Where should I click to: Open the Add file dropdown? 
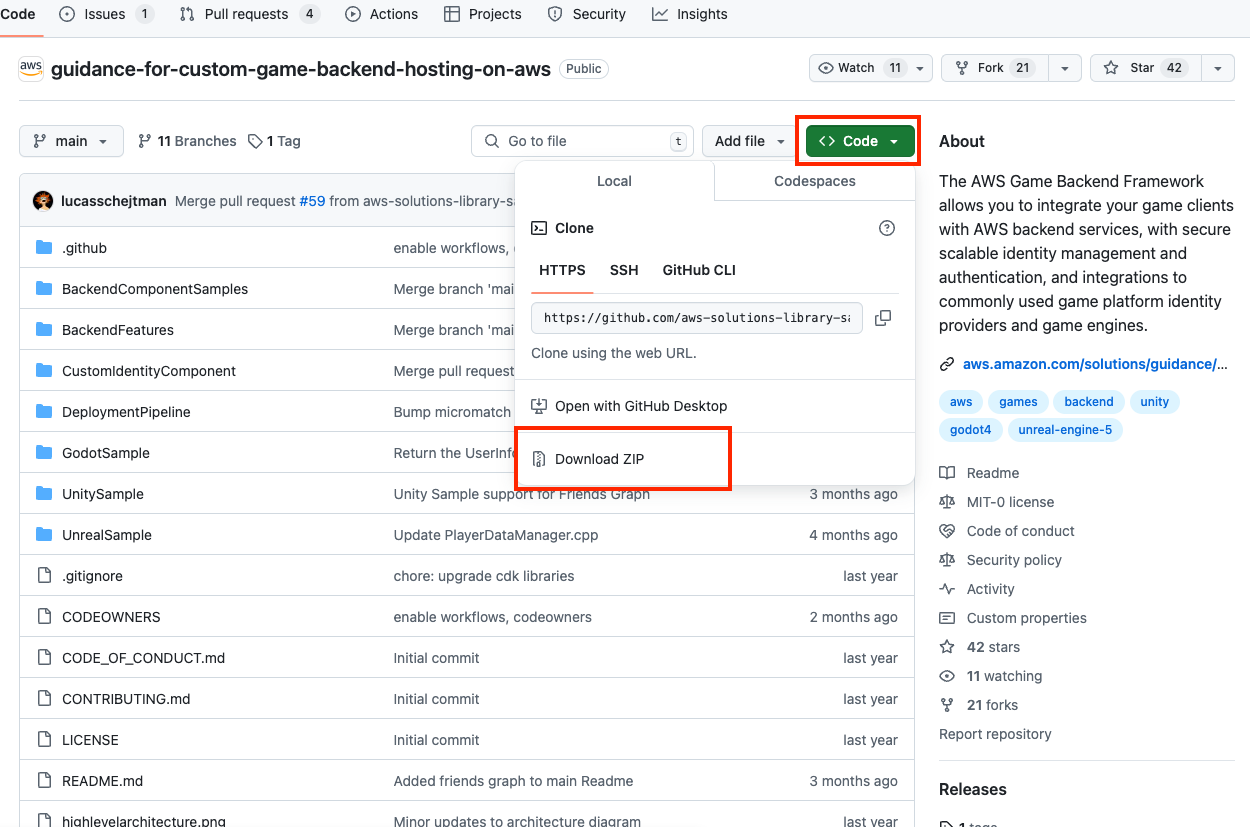(x=749, y=141)
